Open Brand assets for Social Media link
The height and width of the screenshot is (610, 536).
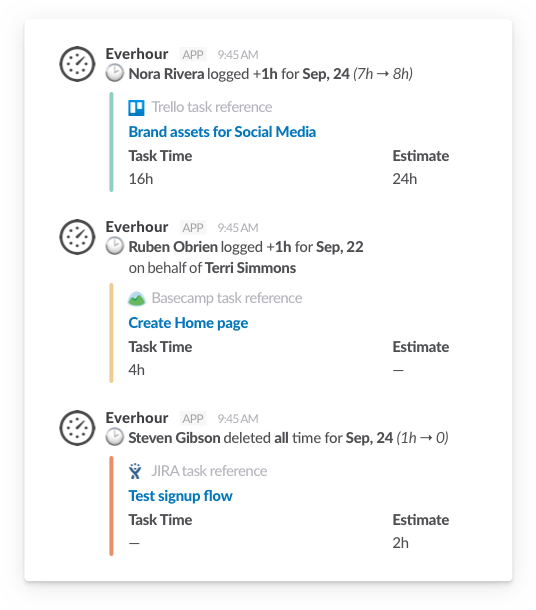(222, 132)
